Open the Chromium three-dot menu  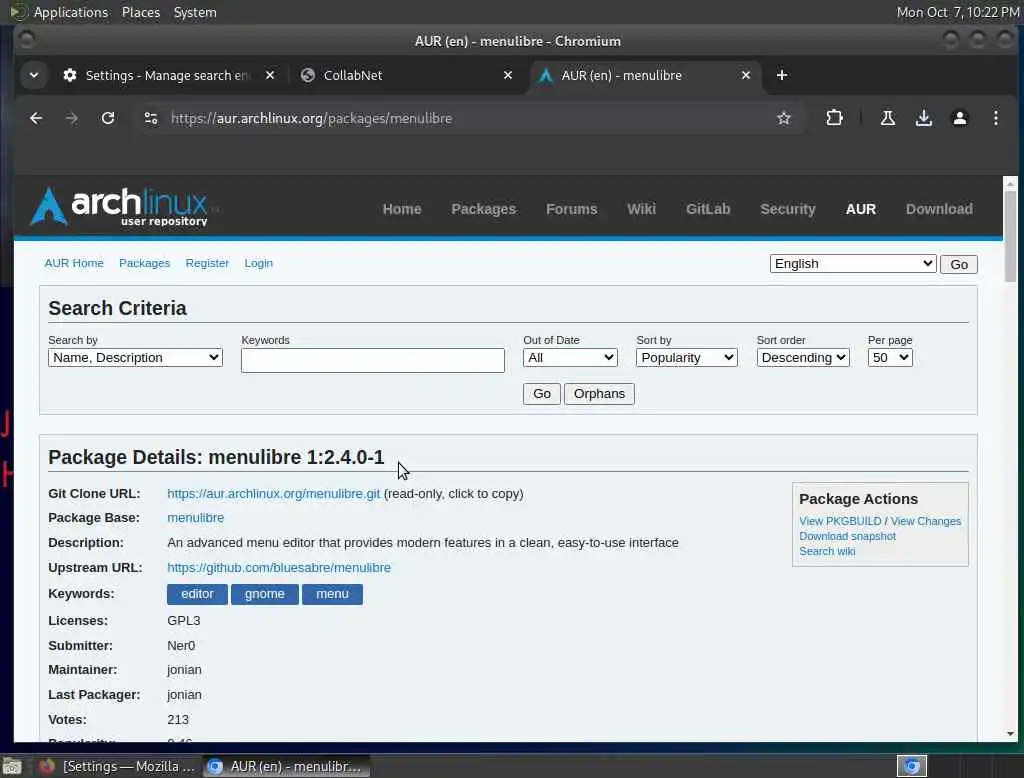(x=995, y=118)
